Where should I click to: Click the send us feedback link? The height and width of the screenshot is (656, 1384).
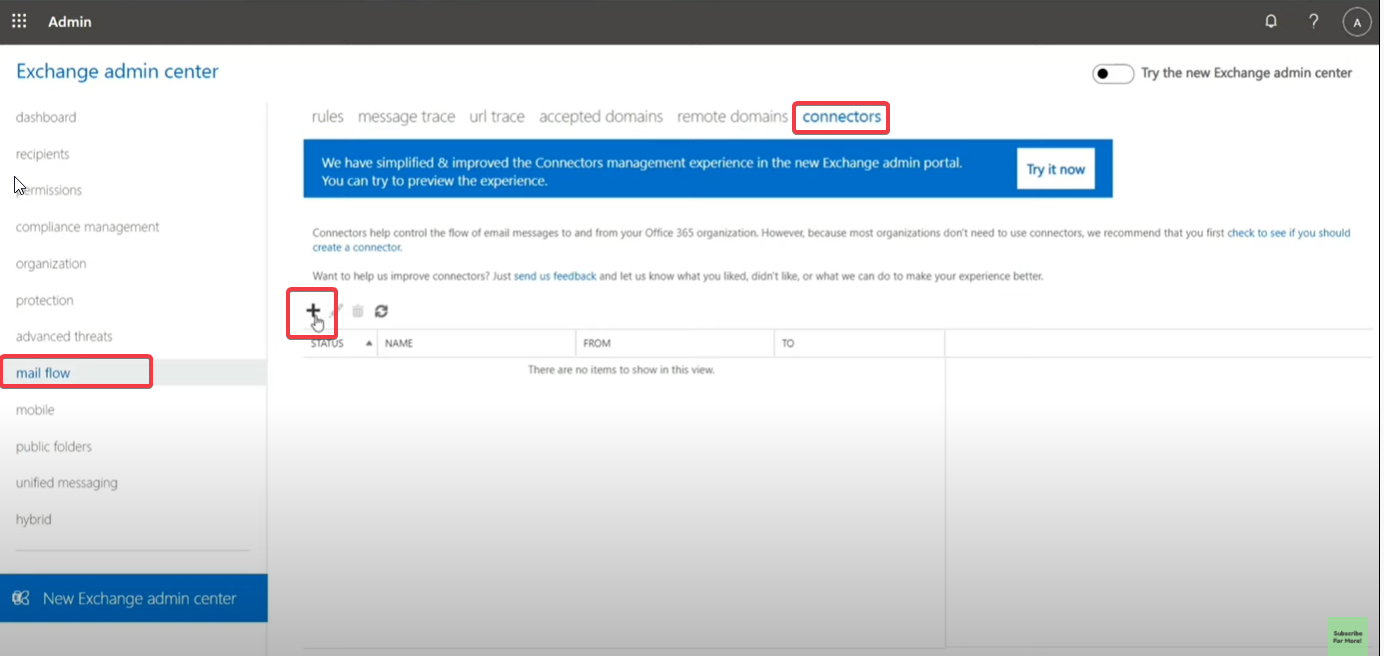pyautogui.click(x=554, y=276)
